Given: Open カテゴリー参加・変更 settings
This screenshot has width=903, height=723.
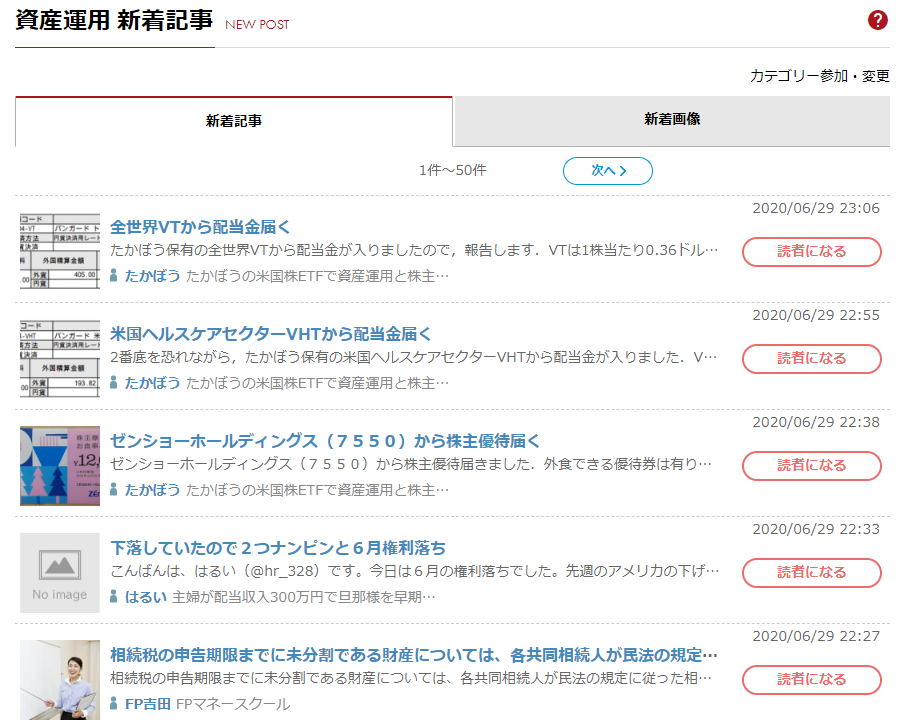Looking at the screenshot, I should click(x=821, y=74).
